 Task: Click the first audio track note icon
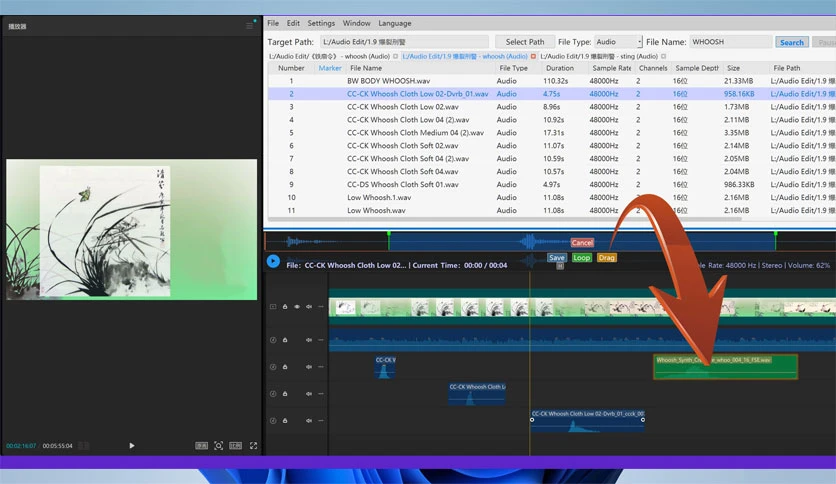(x=273, y=340)
